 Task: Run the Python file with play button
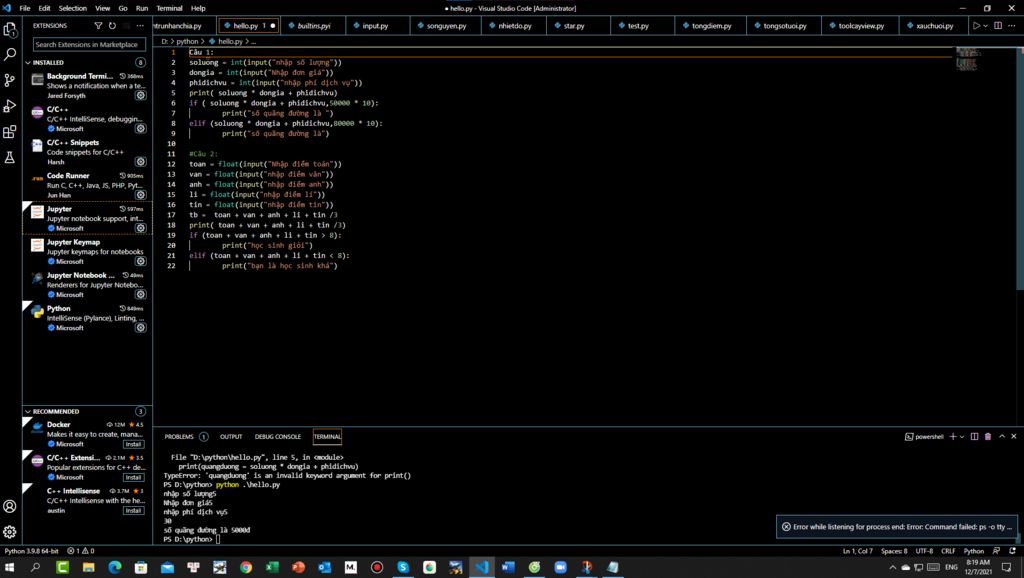point(976,25)
